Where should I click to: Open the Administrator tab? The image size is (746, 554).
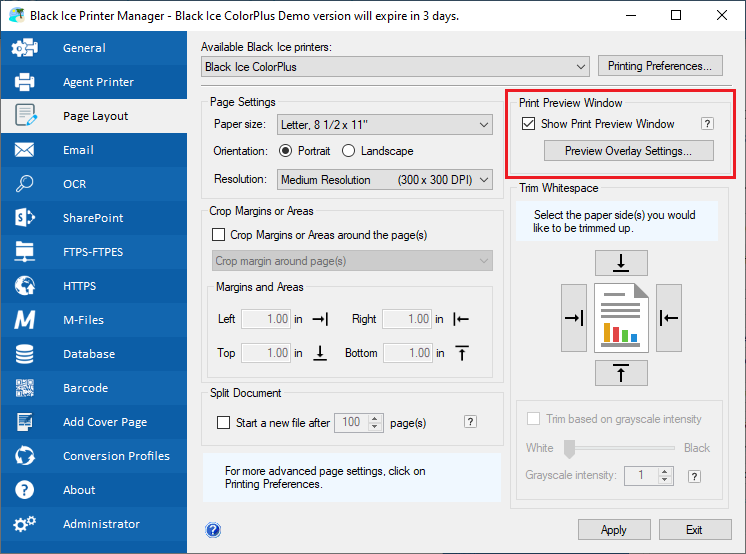click(x=94, y=524)
